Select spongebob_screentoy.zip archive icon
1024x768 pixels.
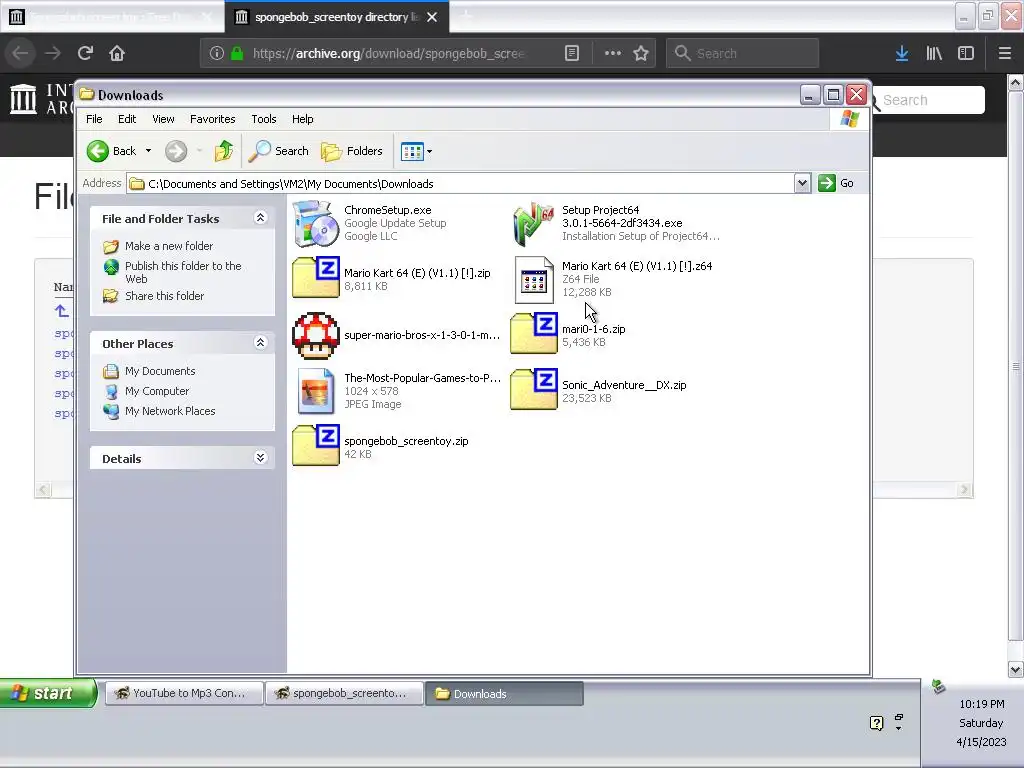pos(315,445)
